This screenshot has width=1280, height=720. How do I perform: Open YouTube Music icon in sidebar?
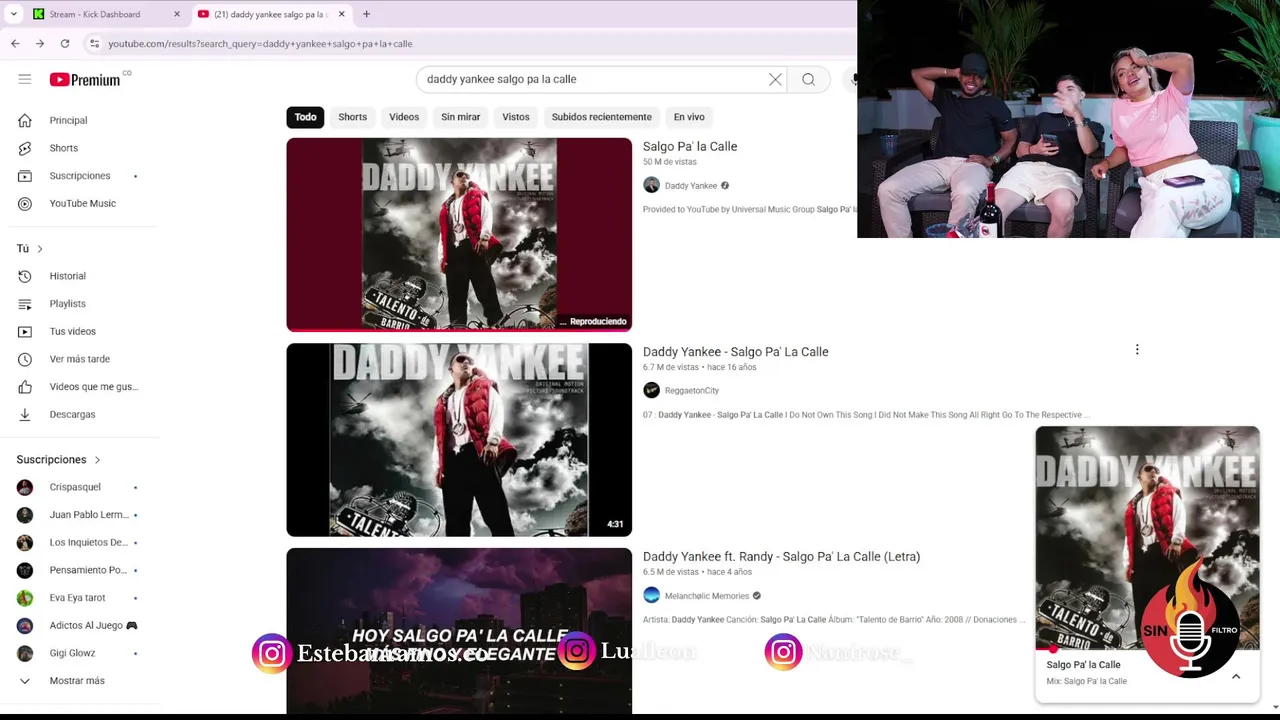25,203
